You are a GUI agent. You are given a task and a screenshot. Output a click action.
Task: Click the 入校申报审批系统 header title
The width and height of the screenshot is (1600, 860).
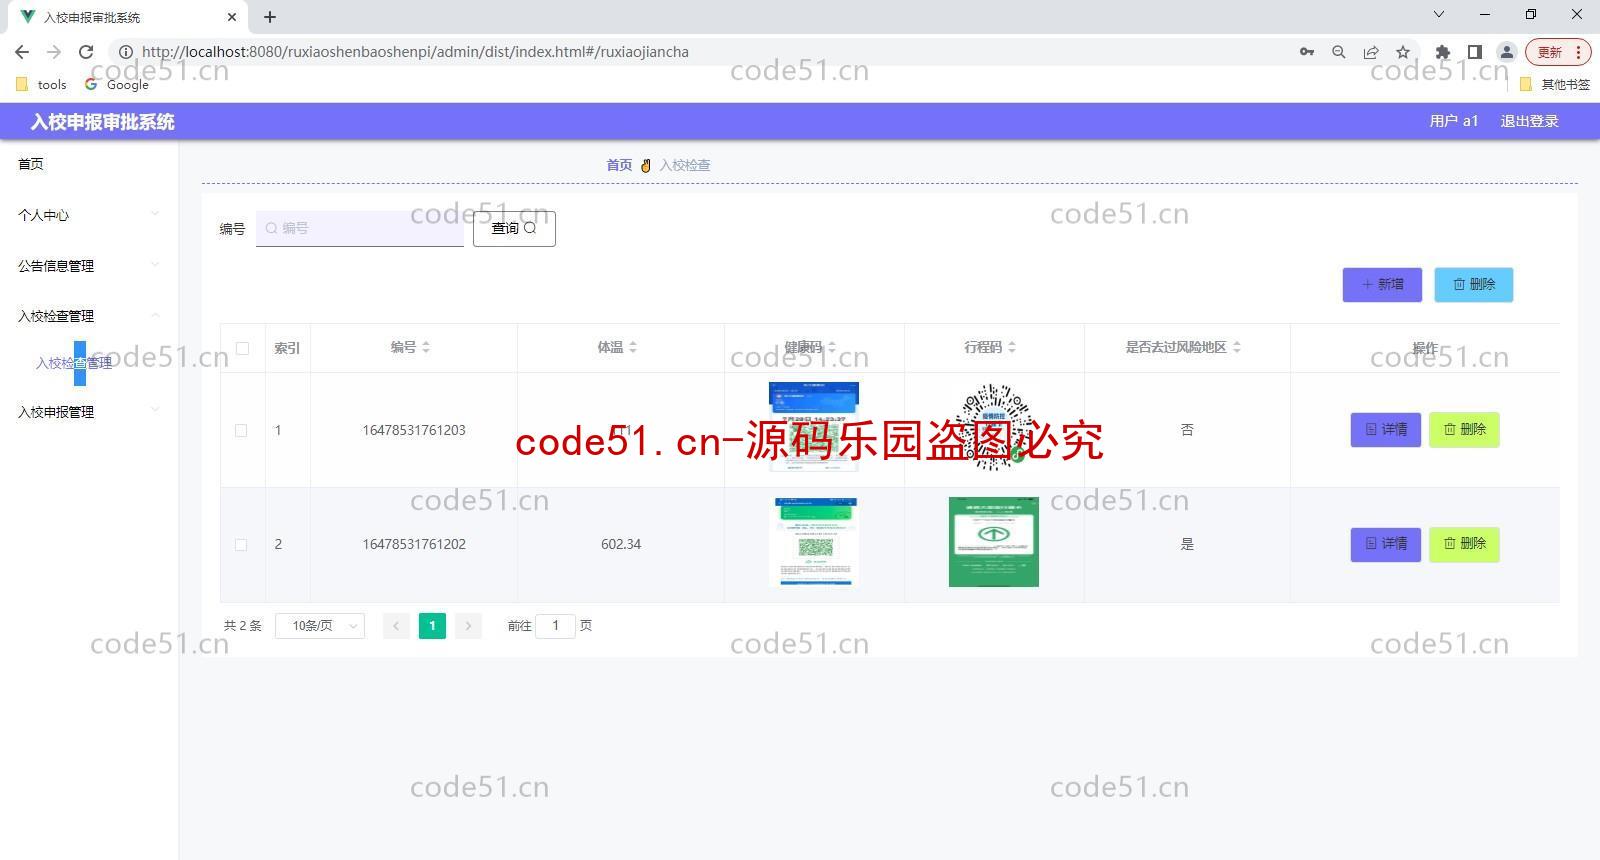click(103, 122)
